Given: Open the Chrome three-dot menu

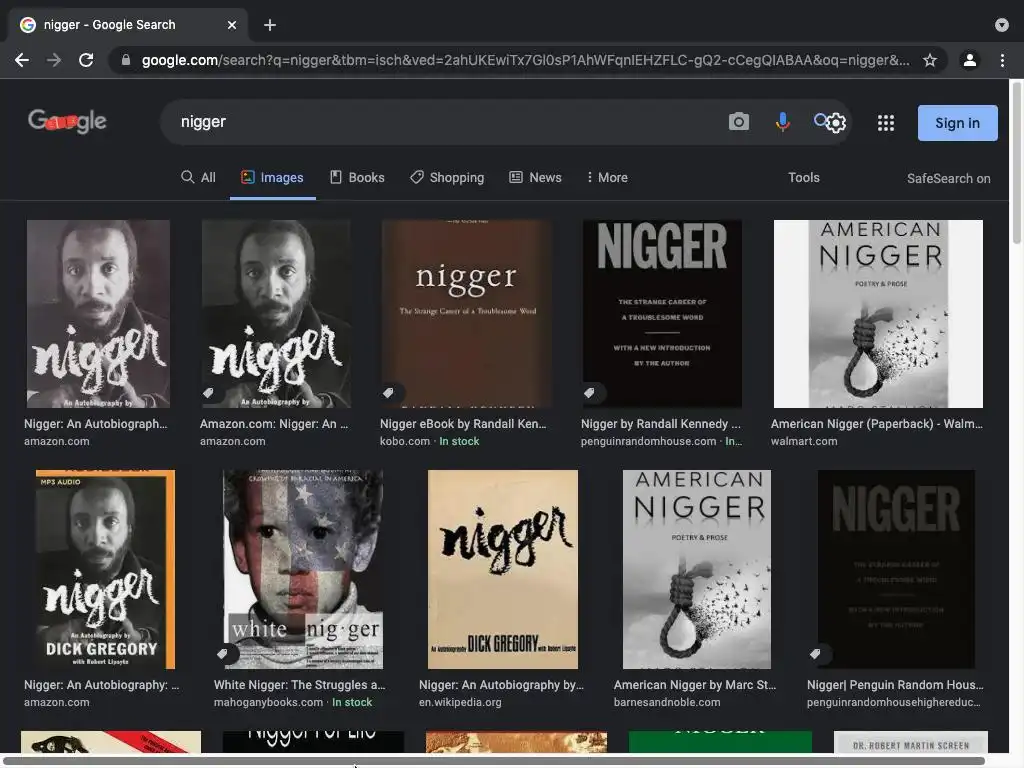Looking at the screenshot, I should 1002,60.
